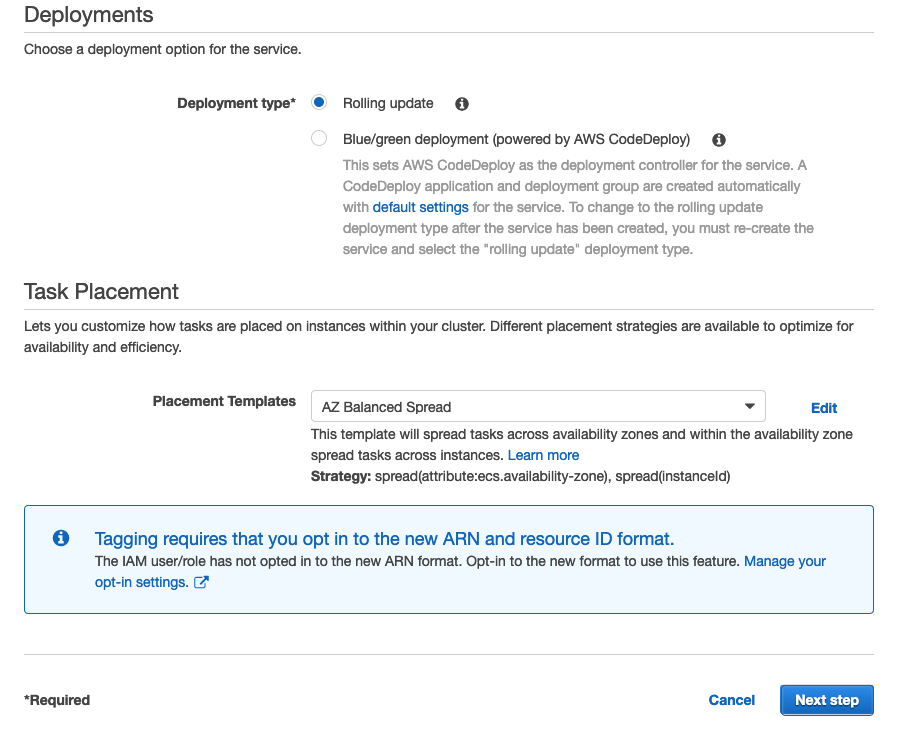Image resolution: width=905 pixels, height=732 pixels.
Task: Show info about Rolling update
Action: pos(462,104)
